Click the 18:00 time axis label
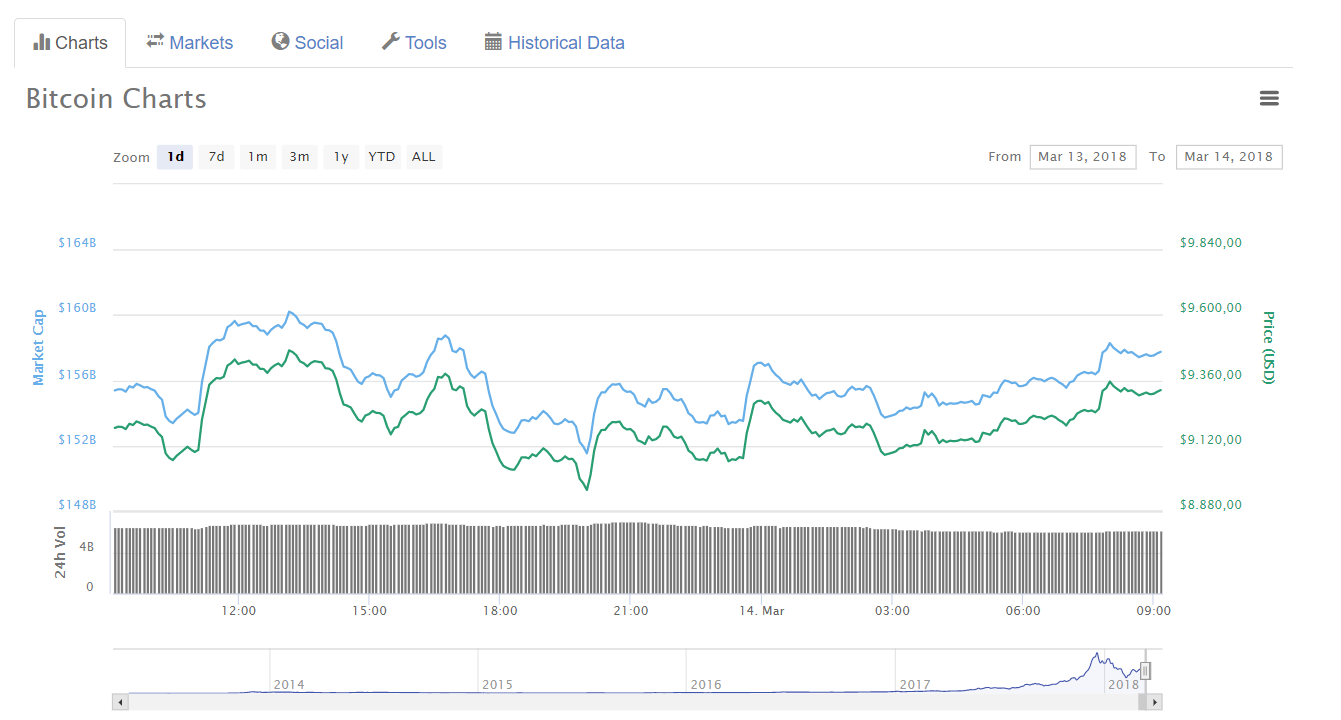1341x720 pixels. (x=500, y=611)
